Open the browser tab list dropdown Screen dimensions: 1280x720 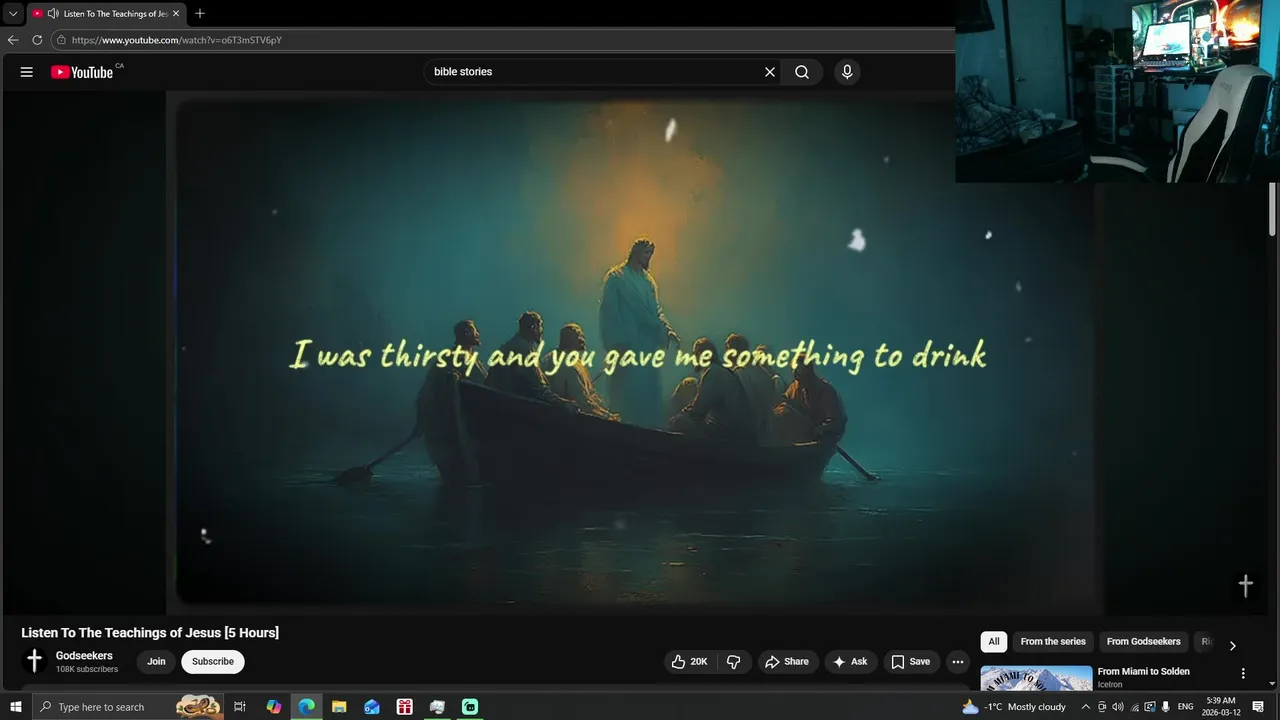[x=13, y=14]
